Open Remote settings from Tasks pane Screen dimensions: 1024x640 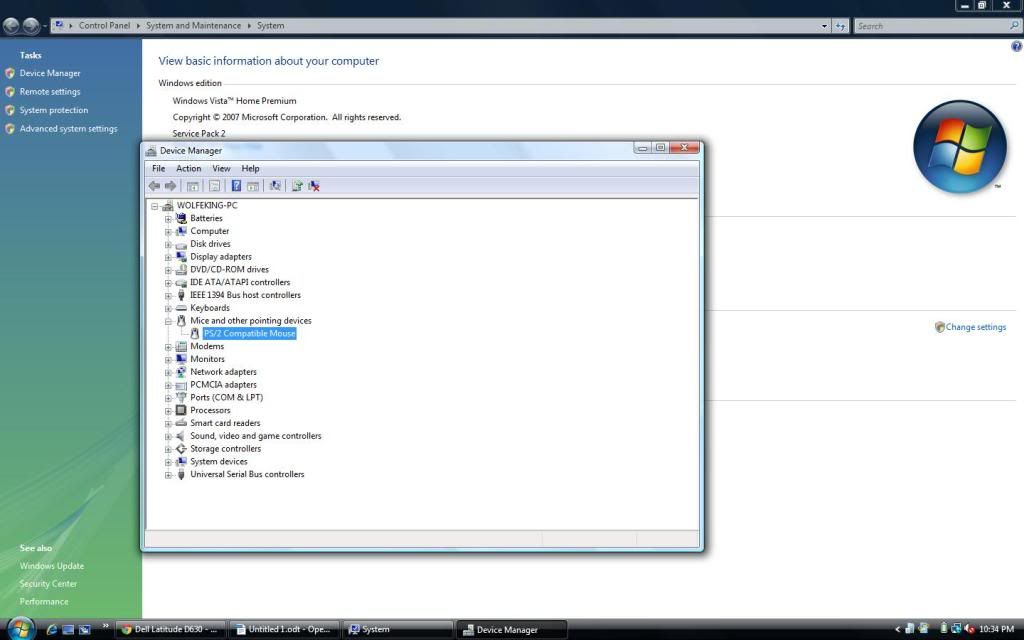pyautogui.click(x=50, y=91)
